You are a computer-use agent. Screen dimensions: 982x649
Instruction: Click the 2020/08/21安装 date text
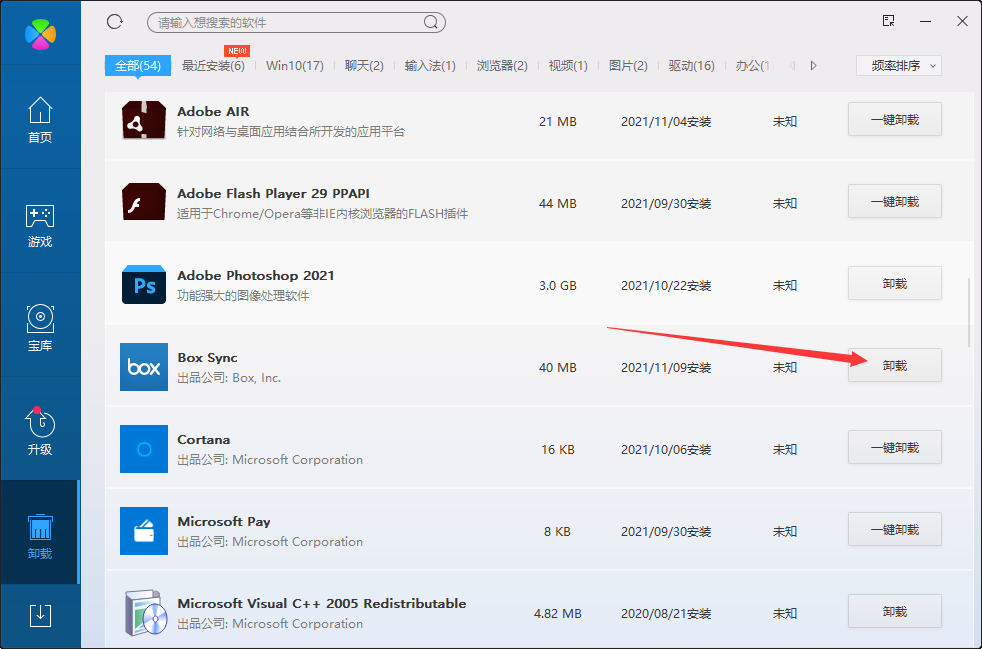pos(666,614)
